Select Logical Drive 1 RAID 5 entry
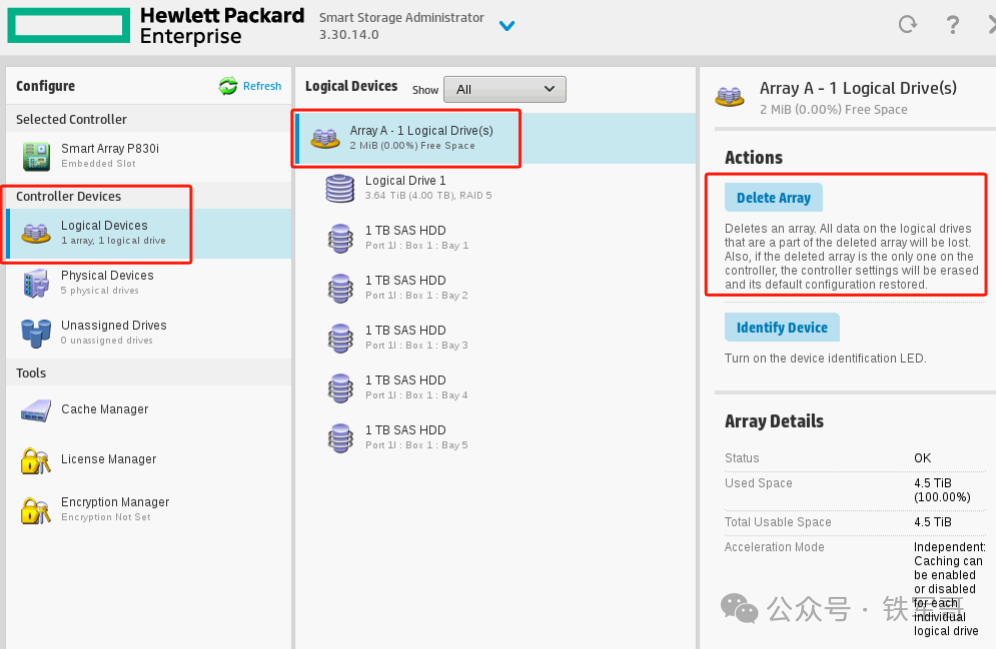996x649 pixels. pos(495,188)
